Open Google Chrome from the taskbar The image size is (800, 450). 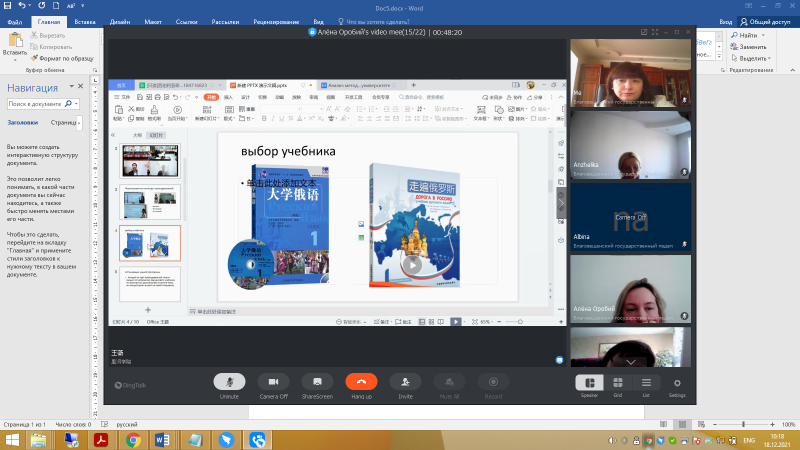[132, 439]
